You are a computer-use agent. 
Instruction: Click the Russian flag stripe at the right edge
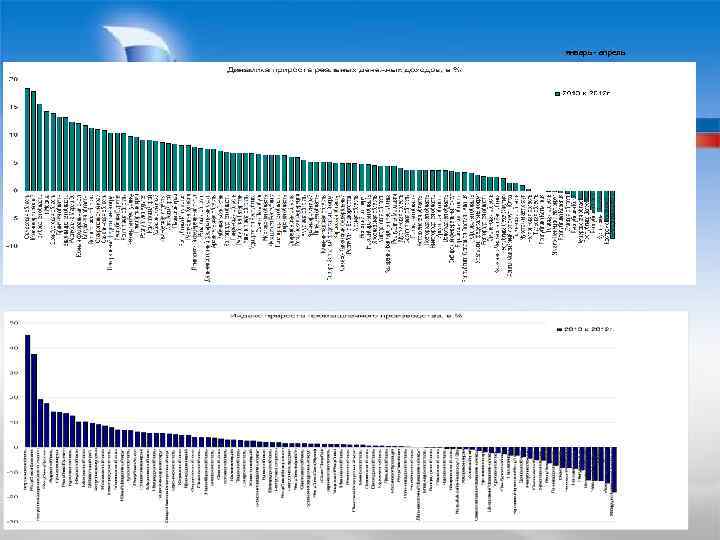click(708, 133)
